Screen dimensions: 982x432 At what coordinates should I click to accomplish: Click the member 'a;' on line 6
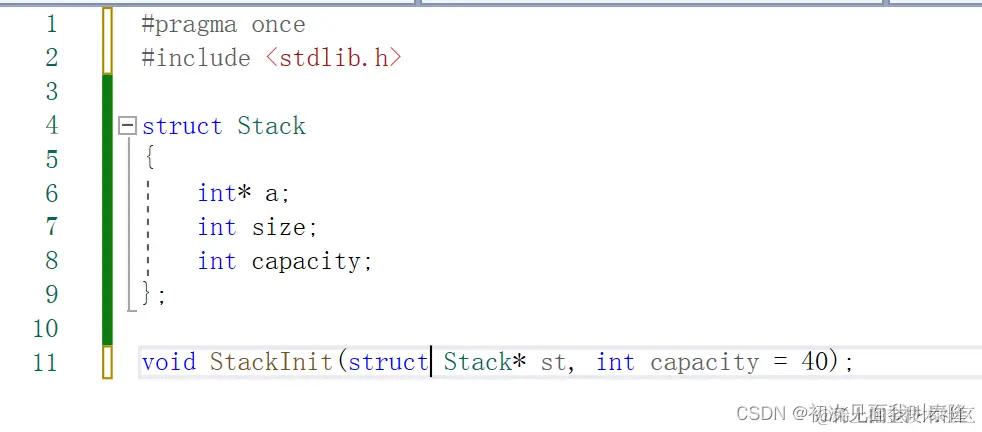tap(277, 195)
